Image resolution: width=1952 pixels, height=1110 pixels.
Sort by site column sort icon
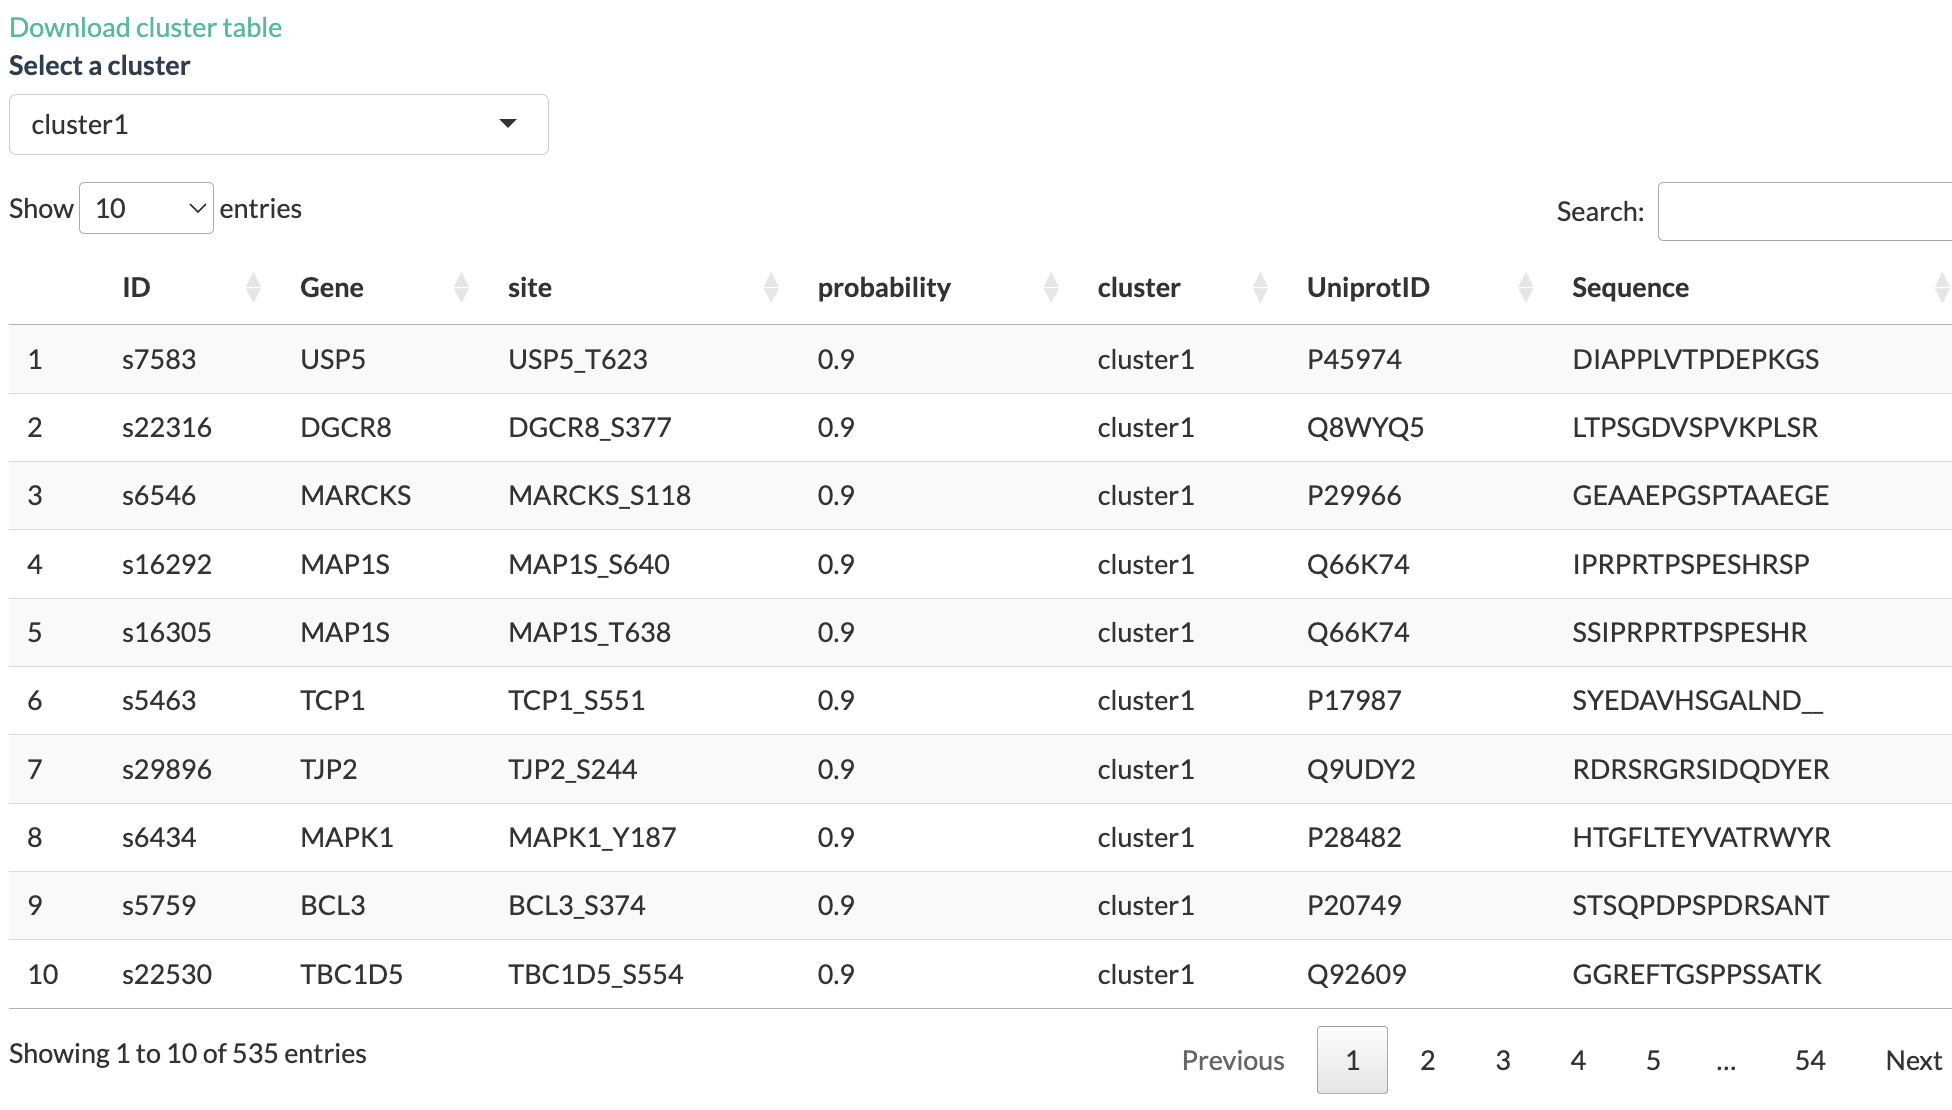(771, 288)
